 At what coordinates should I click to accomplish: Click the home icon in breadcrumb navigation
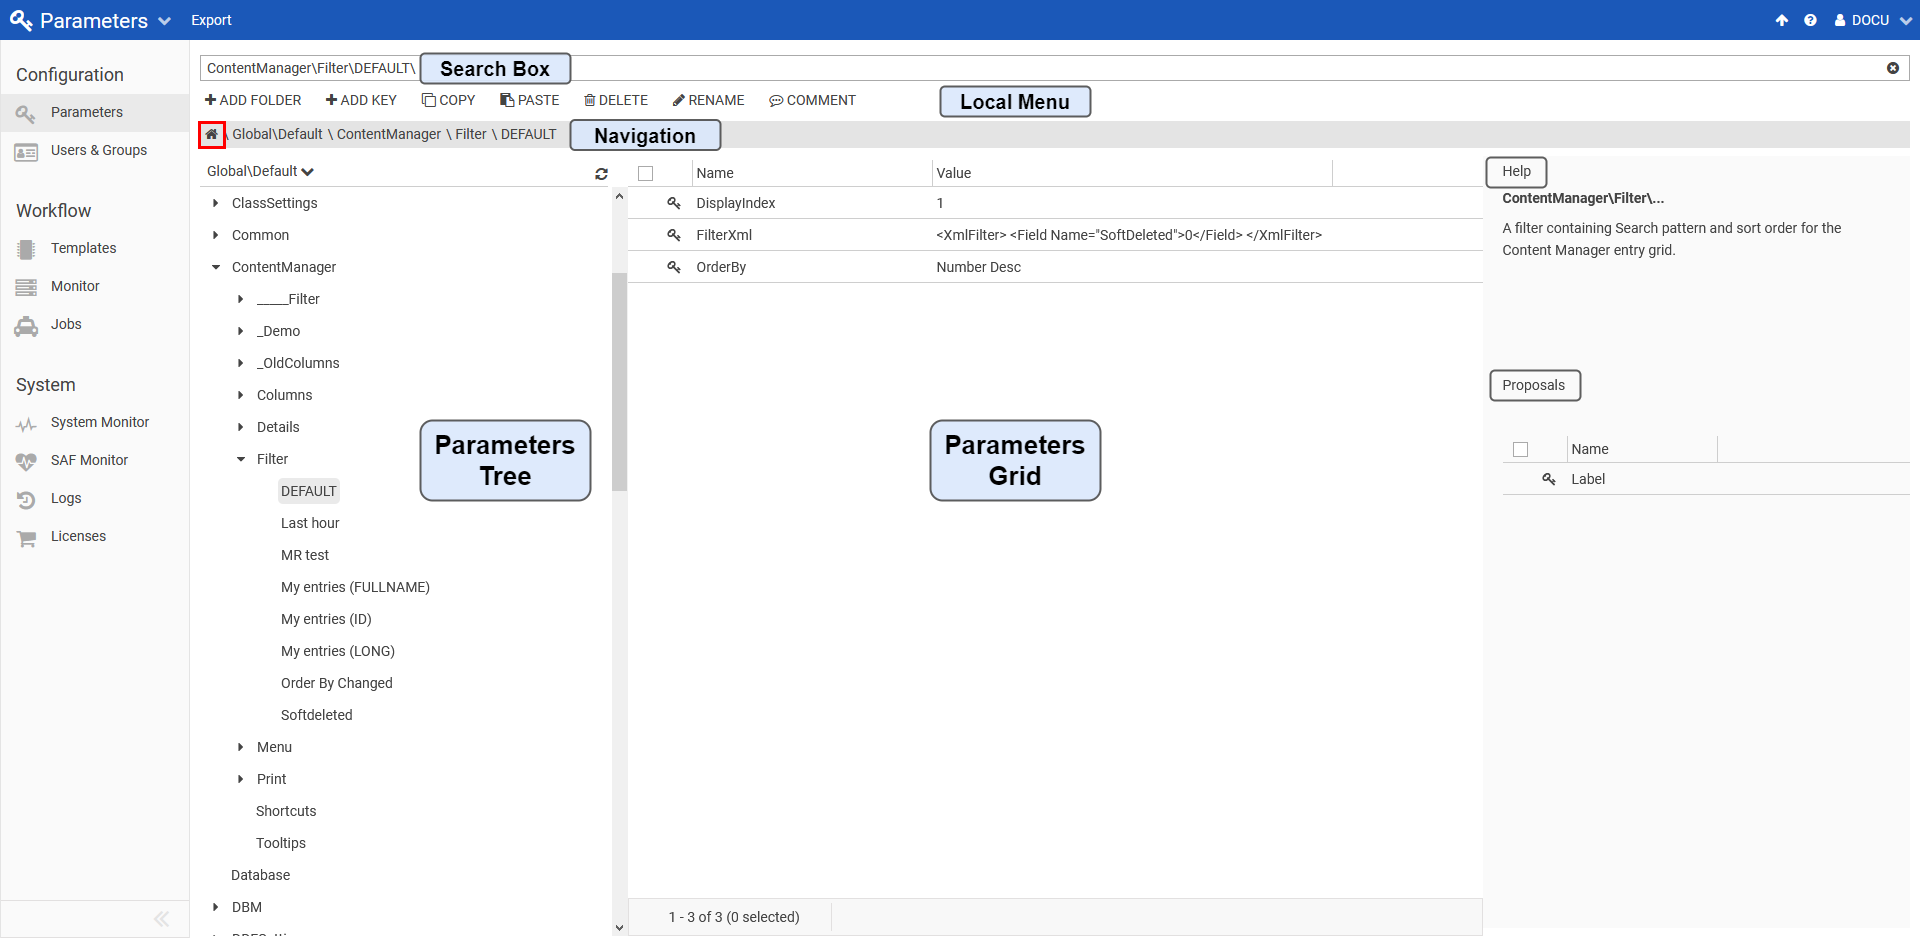[x=211, y=134]
